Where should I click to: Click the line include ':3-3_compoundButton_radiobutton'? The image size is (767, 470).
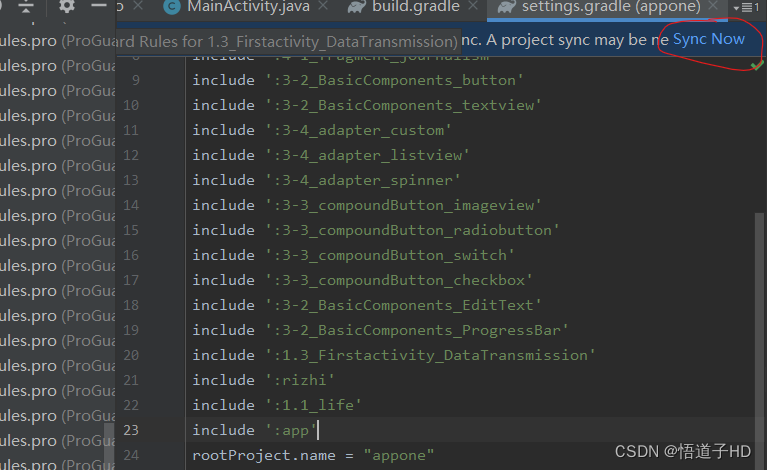tap(376, 230)
